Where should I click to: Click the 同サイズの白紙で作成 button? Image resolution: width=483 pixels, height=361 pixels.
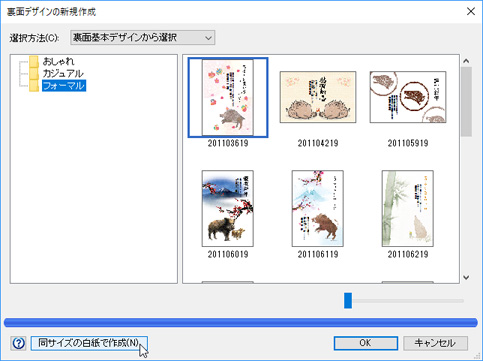[89, 343]
